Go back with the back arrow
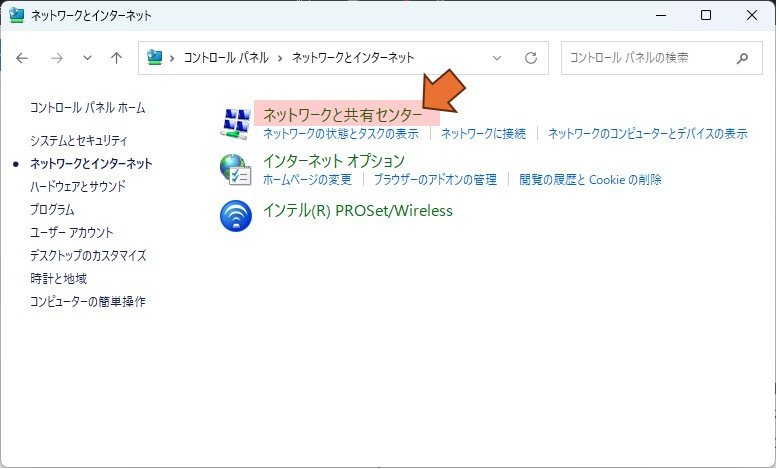 pyautogui.click(x=23, y=58)
